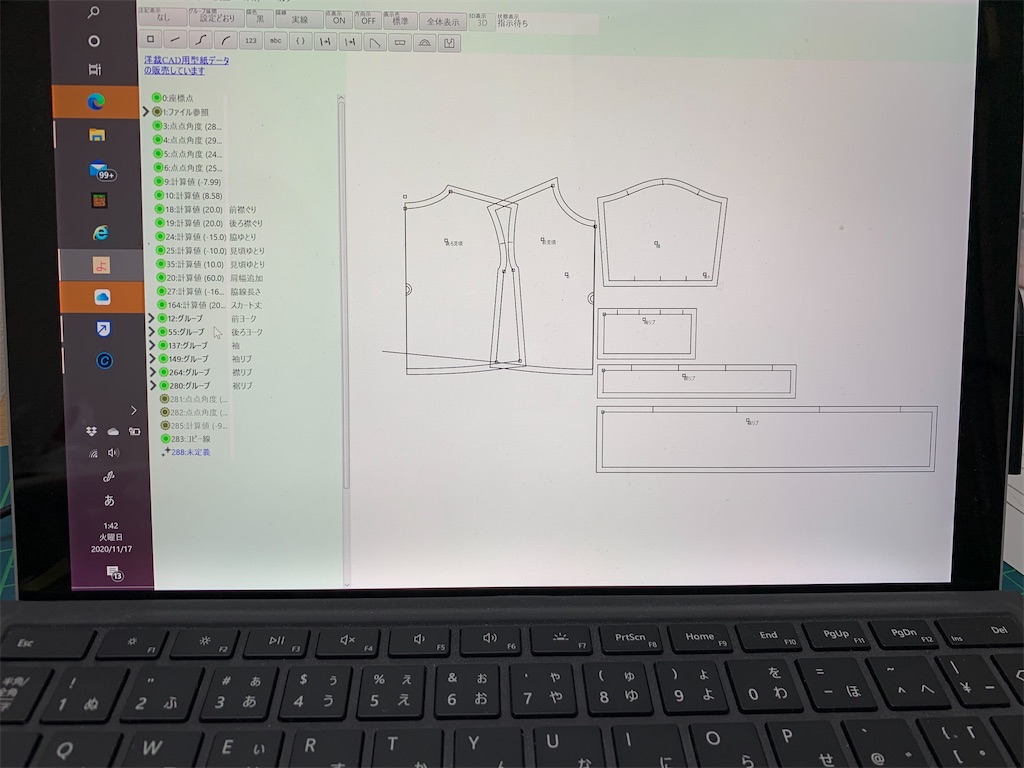1024x768 pixels.
Task: Click the abc text tool
Action: click(276, 40)
